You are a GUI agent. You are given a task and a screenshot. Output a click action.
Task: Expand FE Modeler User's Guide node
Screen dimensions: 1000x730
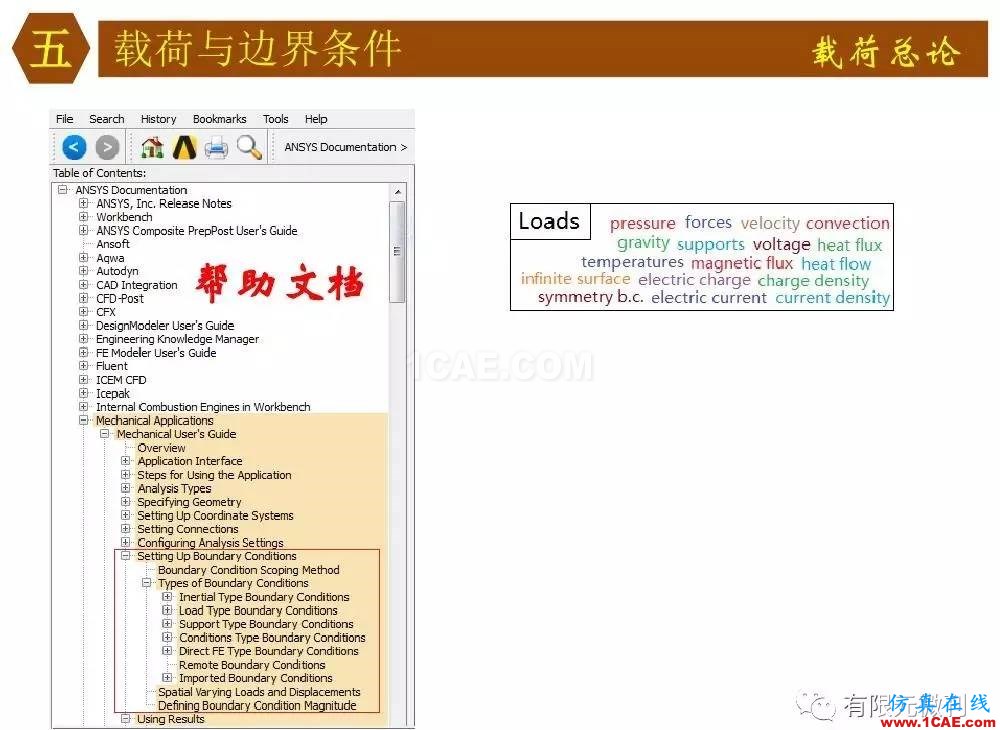point(84,353)
